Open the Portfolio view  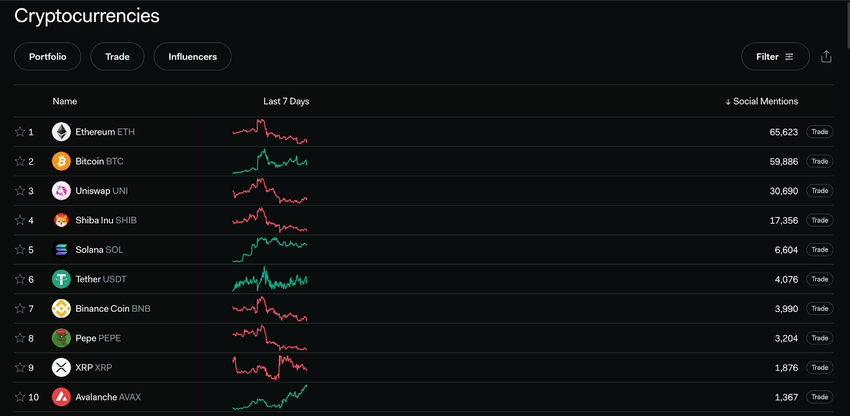click(x=48, y=56)
